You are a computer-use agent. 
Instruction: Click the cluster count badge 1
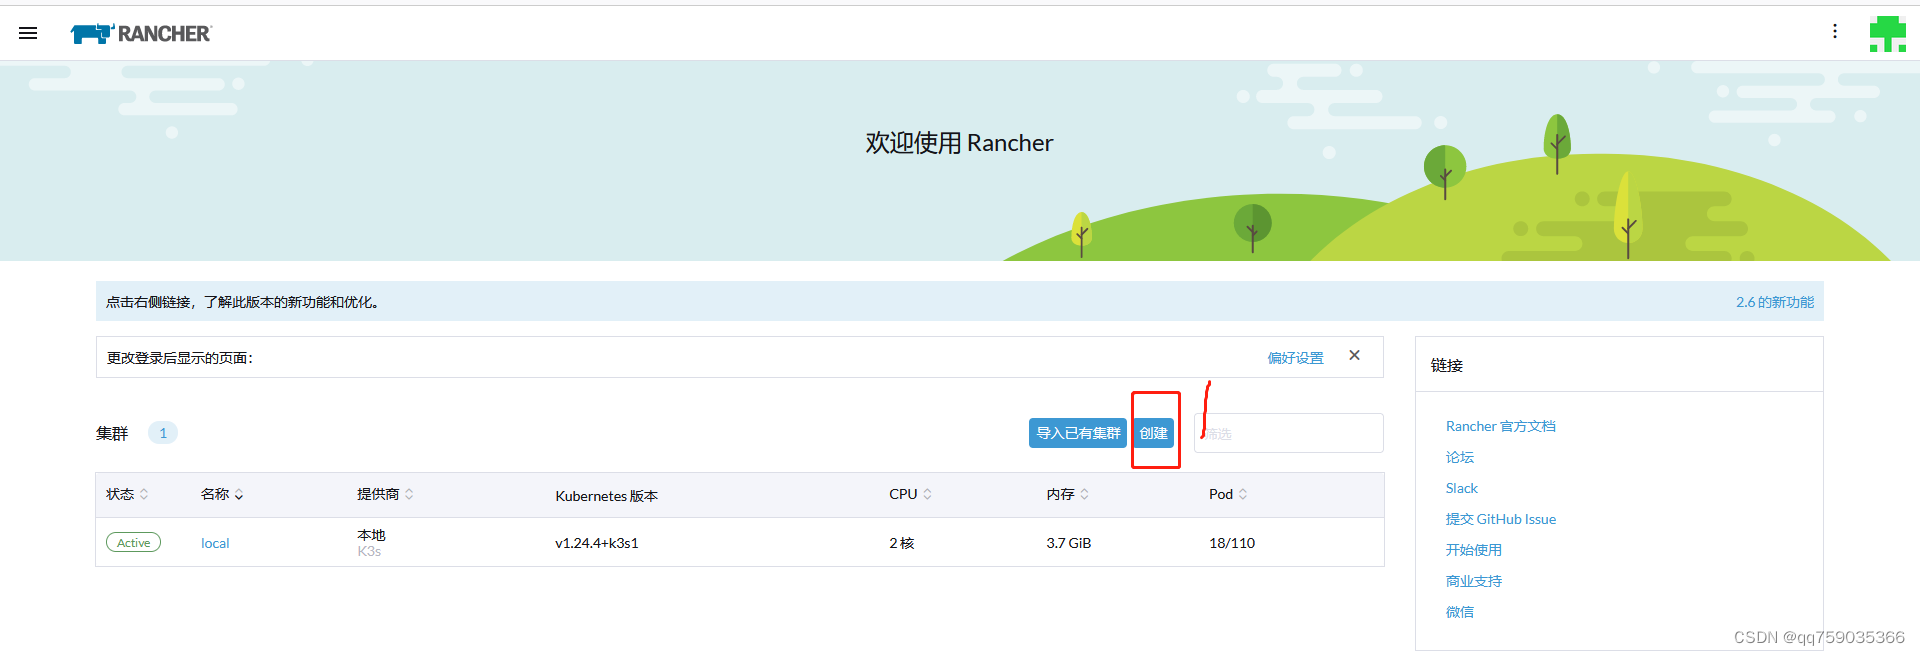click(163, 433)
